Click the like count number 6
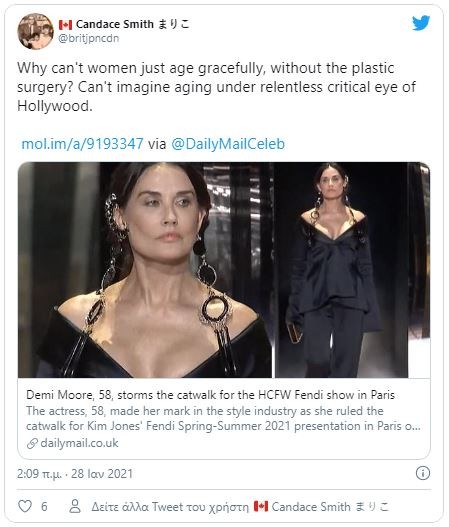449x527 pixels. pyautogui.click(x=44, y=506)
